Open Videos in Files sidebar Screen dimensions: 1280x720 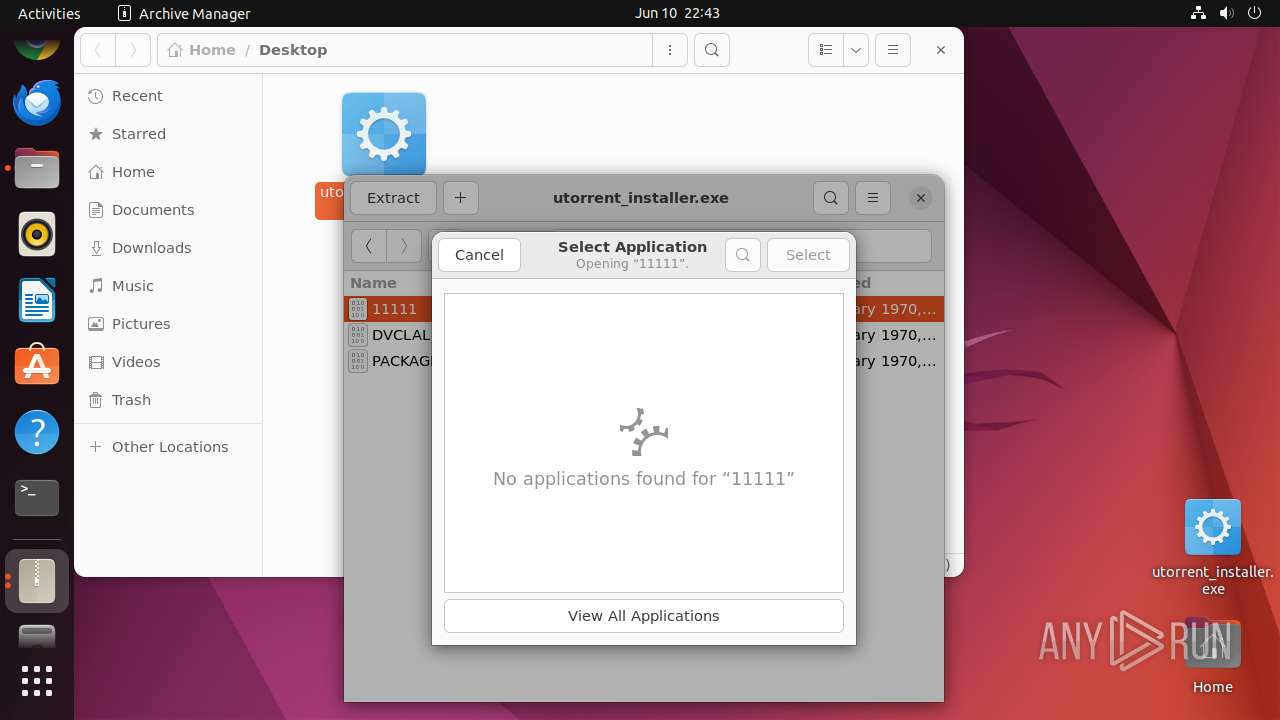coord(168,362)
